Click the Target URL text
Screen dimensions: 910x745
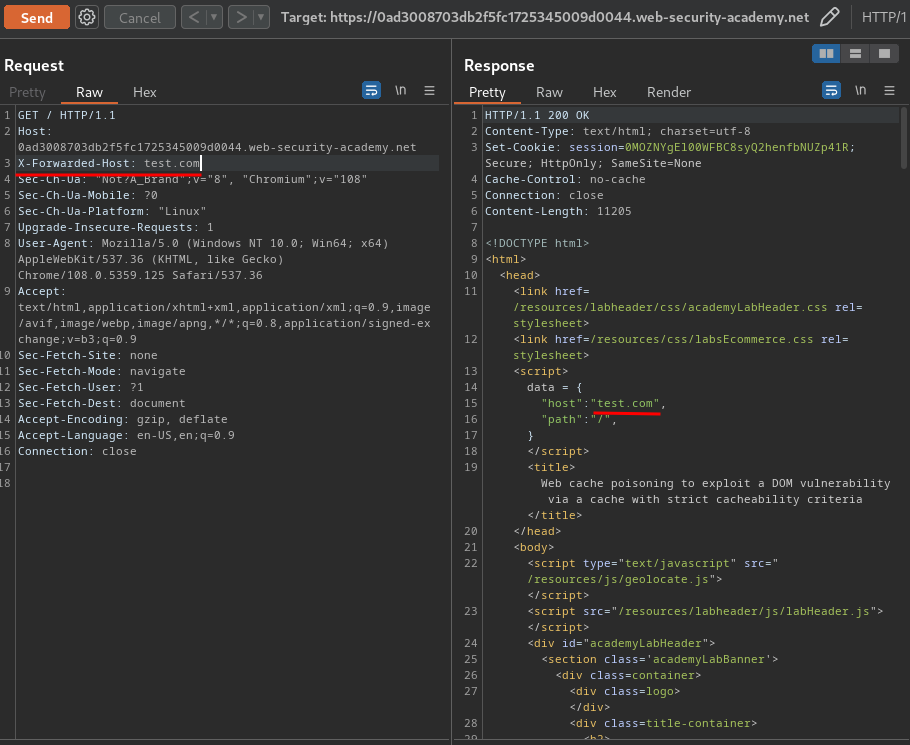click(x=544, y=17)
